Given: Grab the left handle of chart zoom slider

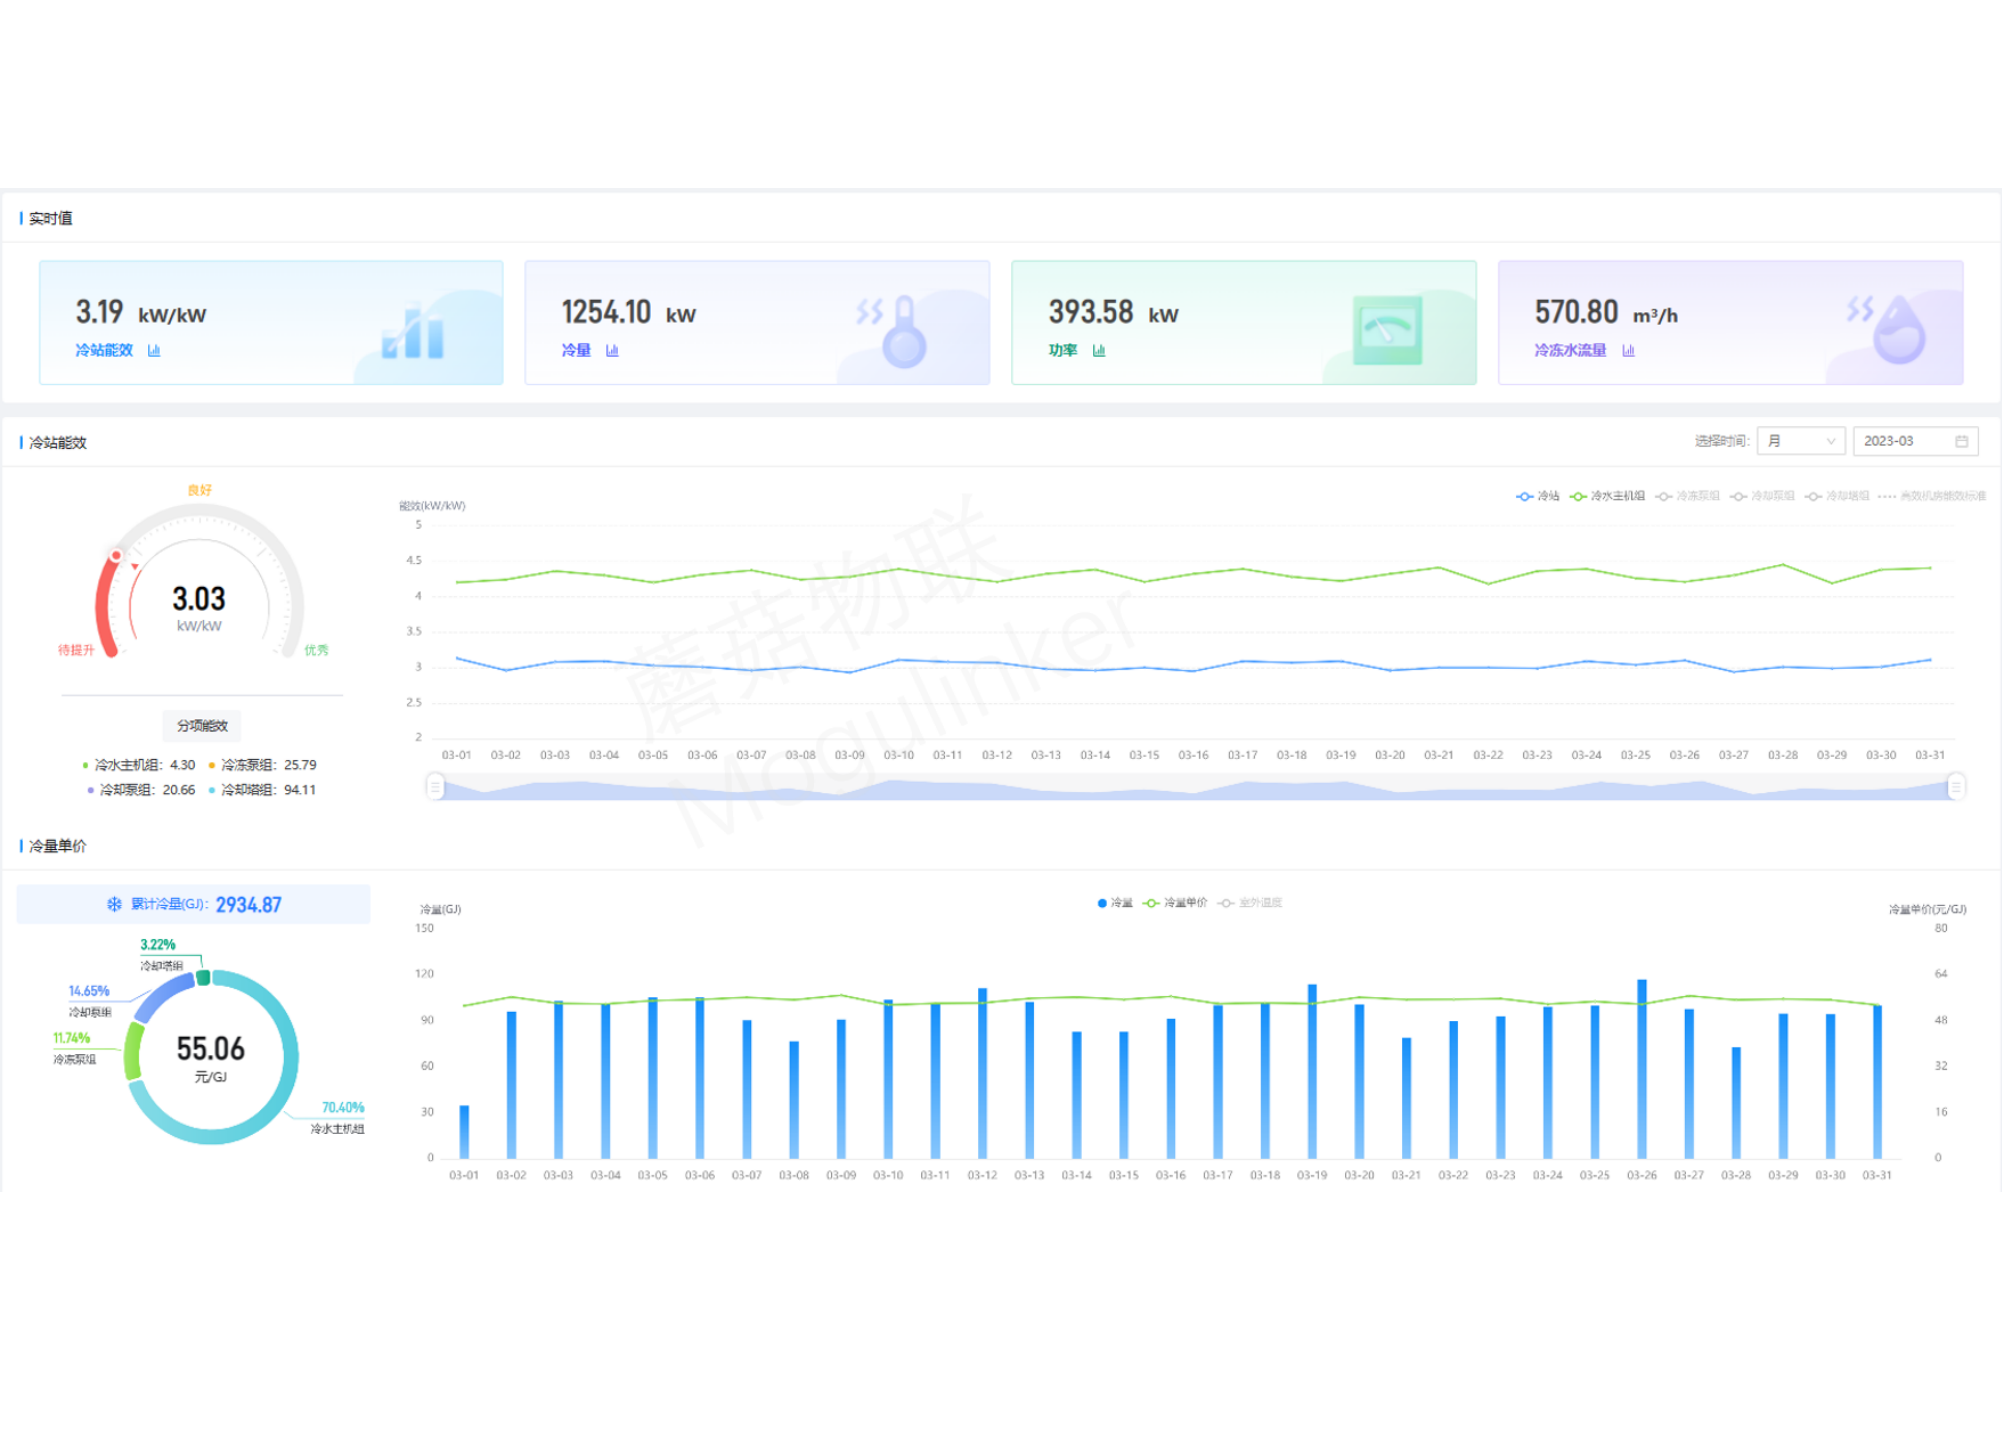Looking at the screenshot, I should [435, 787].
